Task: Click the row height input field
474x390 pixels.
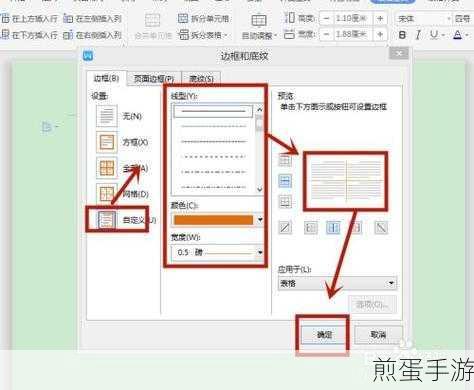Action: click(352, 19)
